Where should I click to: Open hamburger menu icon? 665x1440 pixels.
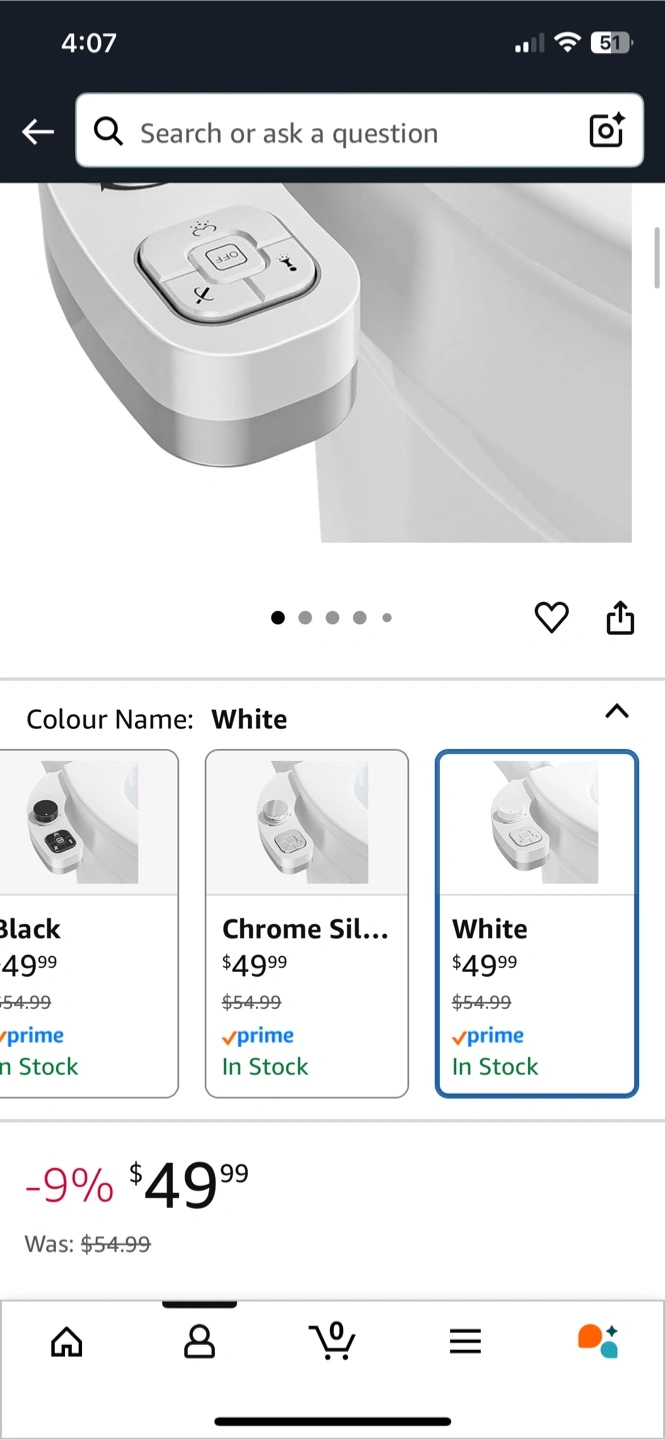point(465,1341)
